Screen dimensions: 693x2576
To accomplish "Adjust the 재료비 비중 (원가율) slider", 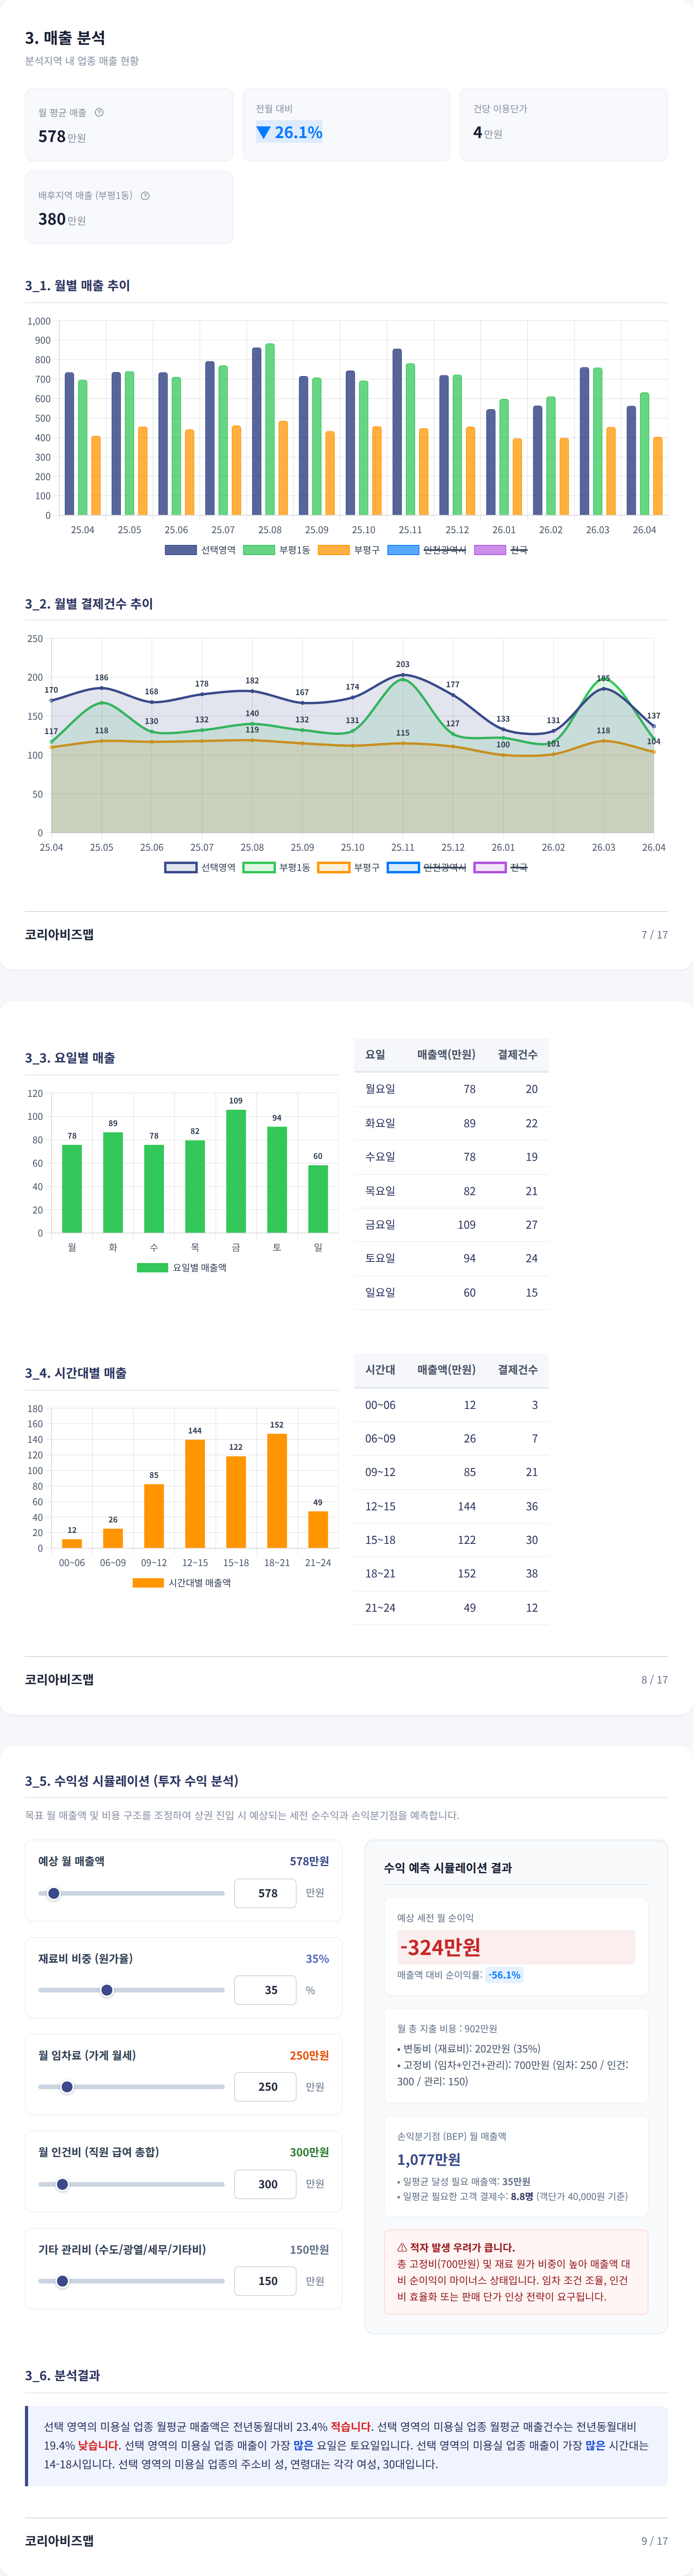I will tap(131, 1990).
